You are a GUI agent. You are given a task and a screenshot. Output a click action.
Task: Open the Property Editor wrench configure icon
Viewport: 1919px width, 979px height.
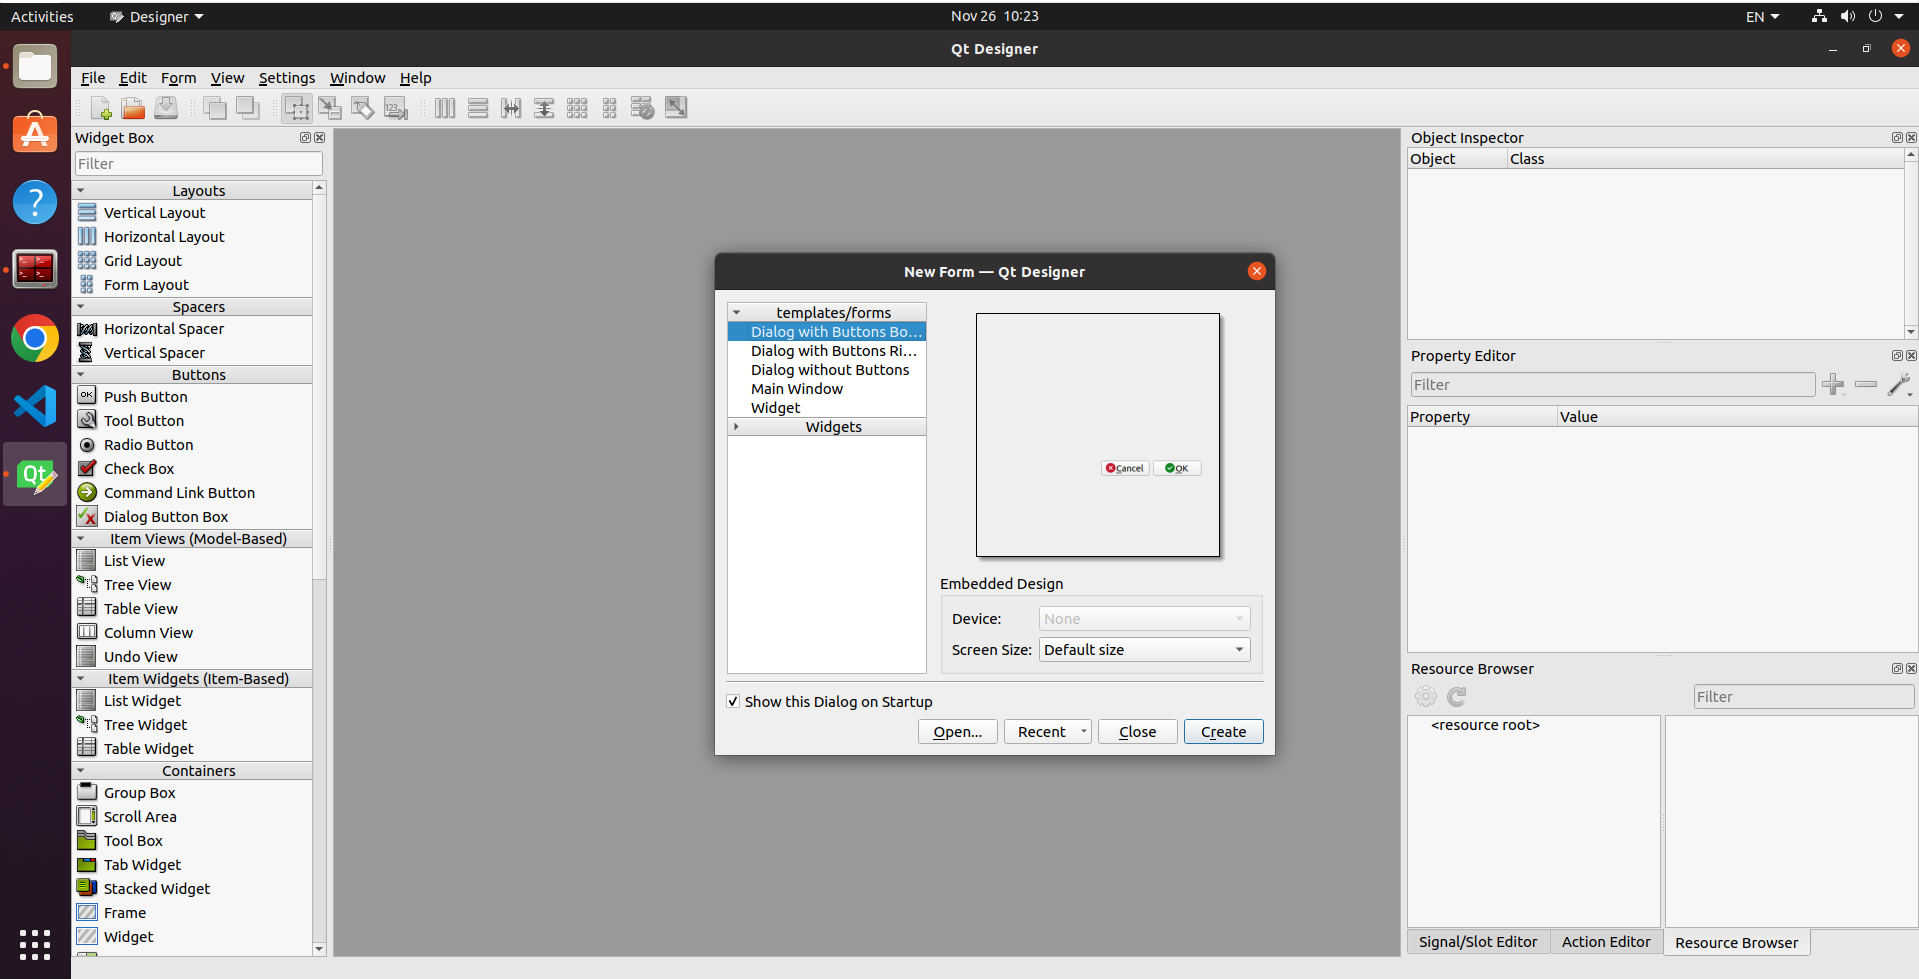(1899, 385)
